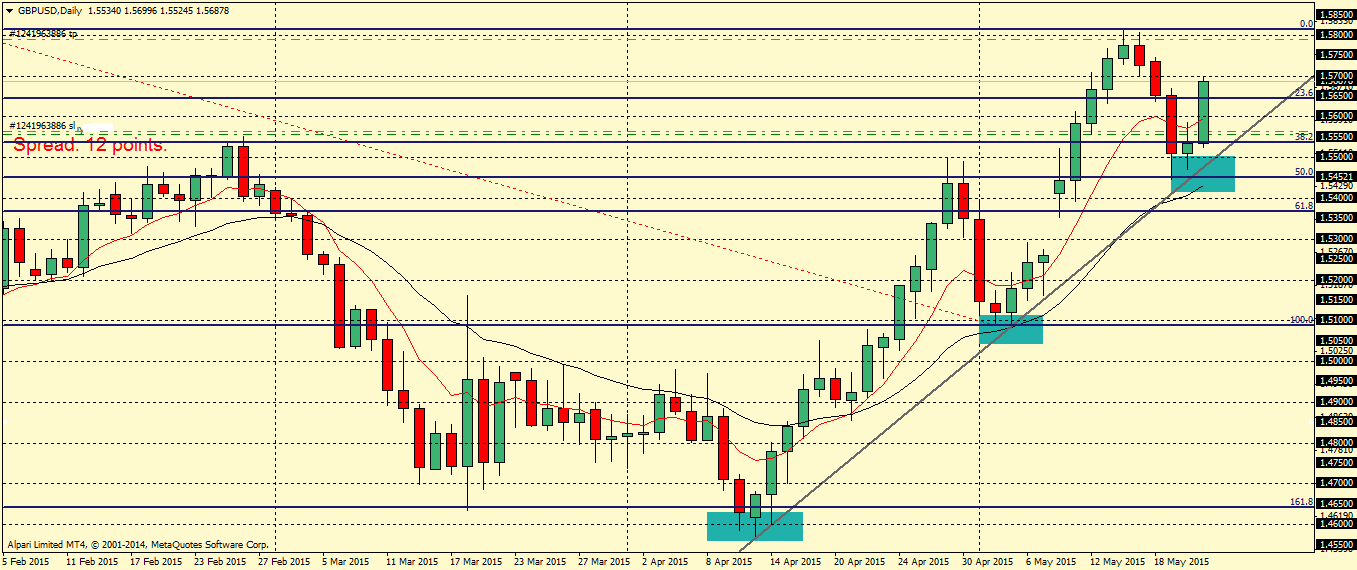Select the teal rectangle near 18 May 2015
Image resolution: width=1357 pixels, height=570 pixels.
[x=1203, y=174]
